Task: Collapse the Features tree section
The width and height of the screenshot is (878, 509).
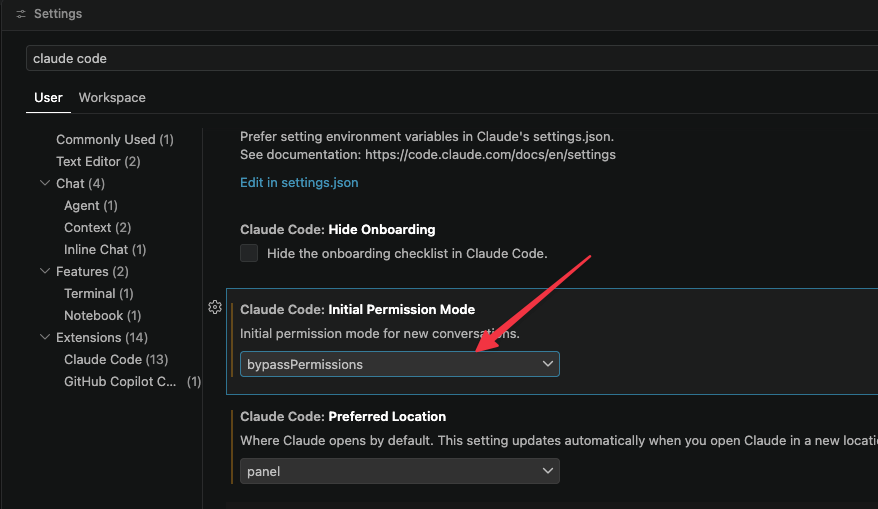Action: [x=45, y=271]
